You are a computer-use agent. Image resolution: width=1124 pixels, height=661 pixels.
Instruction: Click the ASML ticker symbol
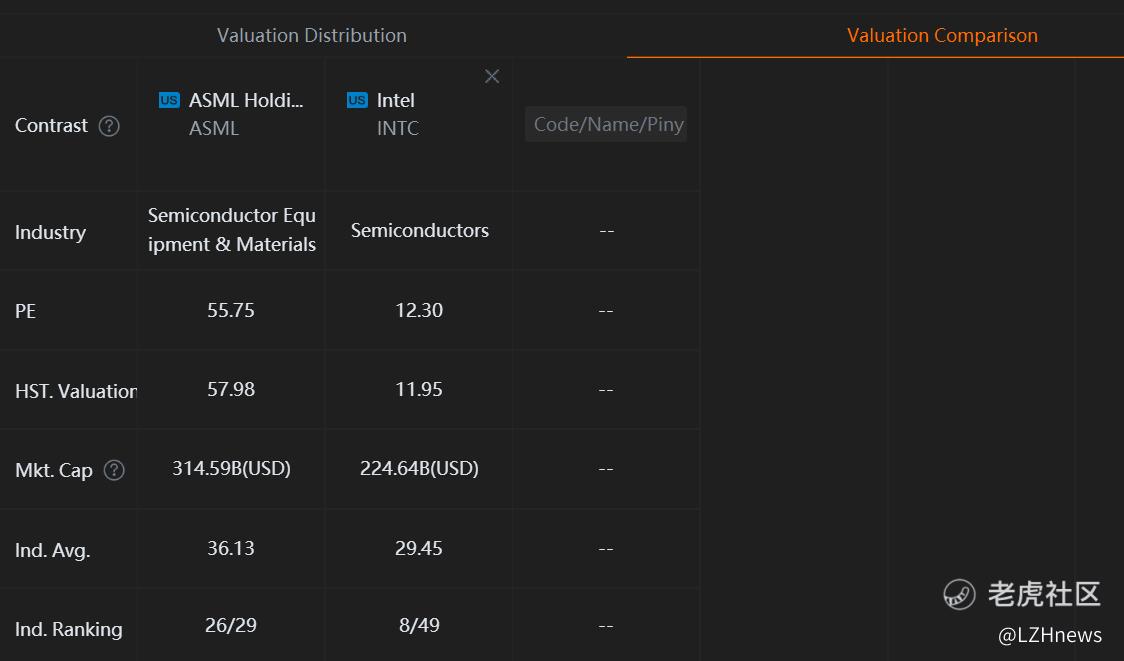click(214, 128)
